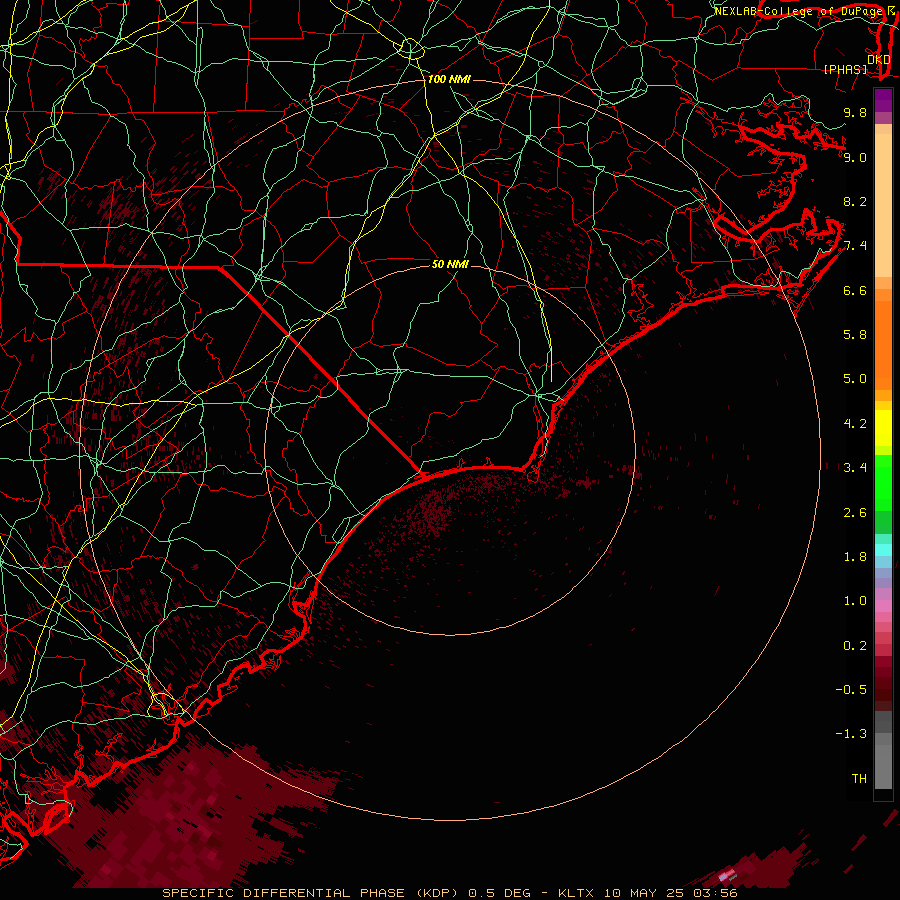Click the TH label on color scale
Image resolution: width=900 pixels, height=900 pixels.
pyautogui.click(x=859, y=779)
